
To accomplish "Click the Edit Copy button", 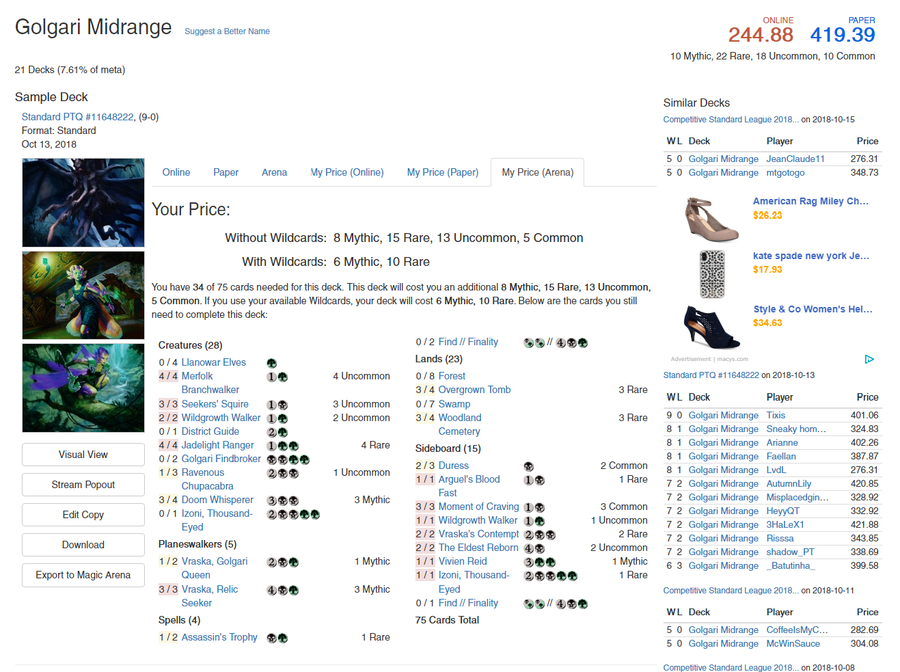I will coord(83,515).
